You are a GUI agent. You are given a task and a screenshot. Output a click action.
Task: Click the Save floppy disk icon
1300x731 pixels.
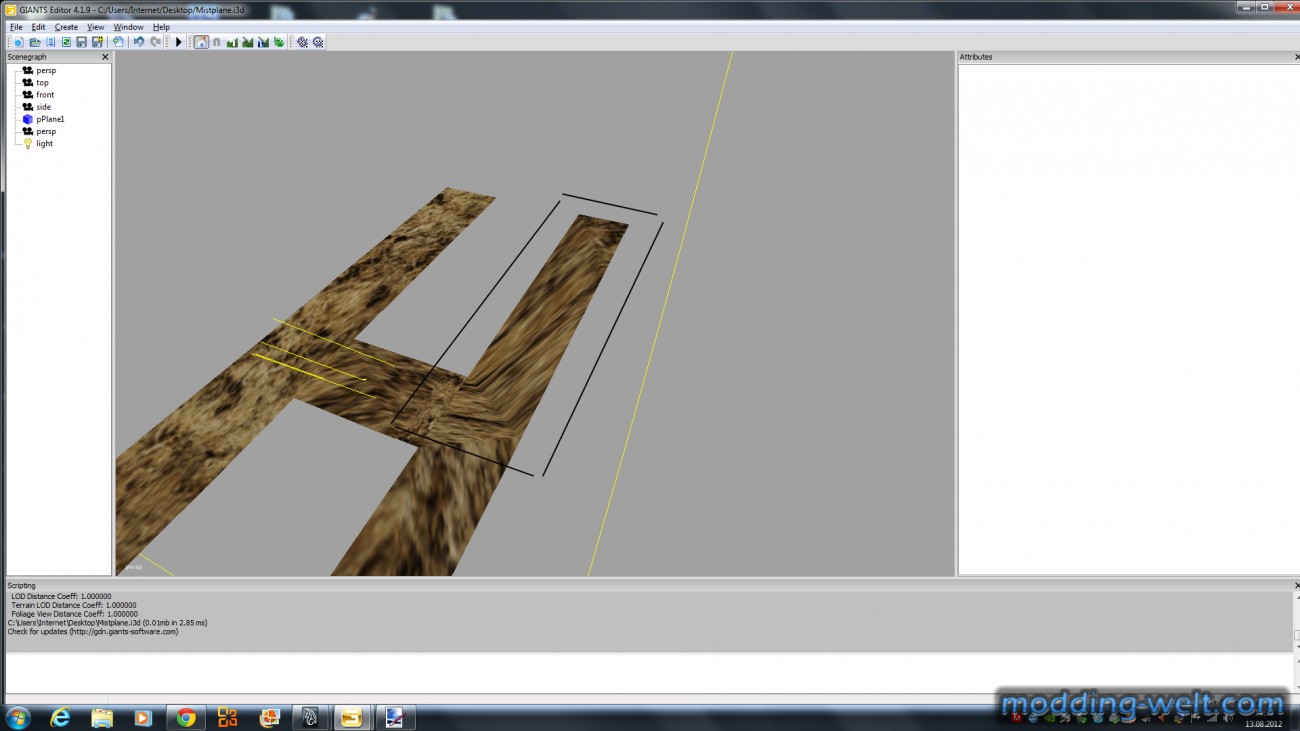coord(81,42)
